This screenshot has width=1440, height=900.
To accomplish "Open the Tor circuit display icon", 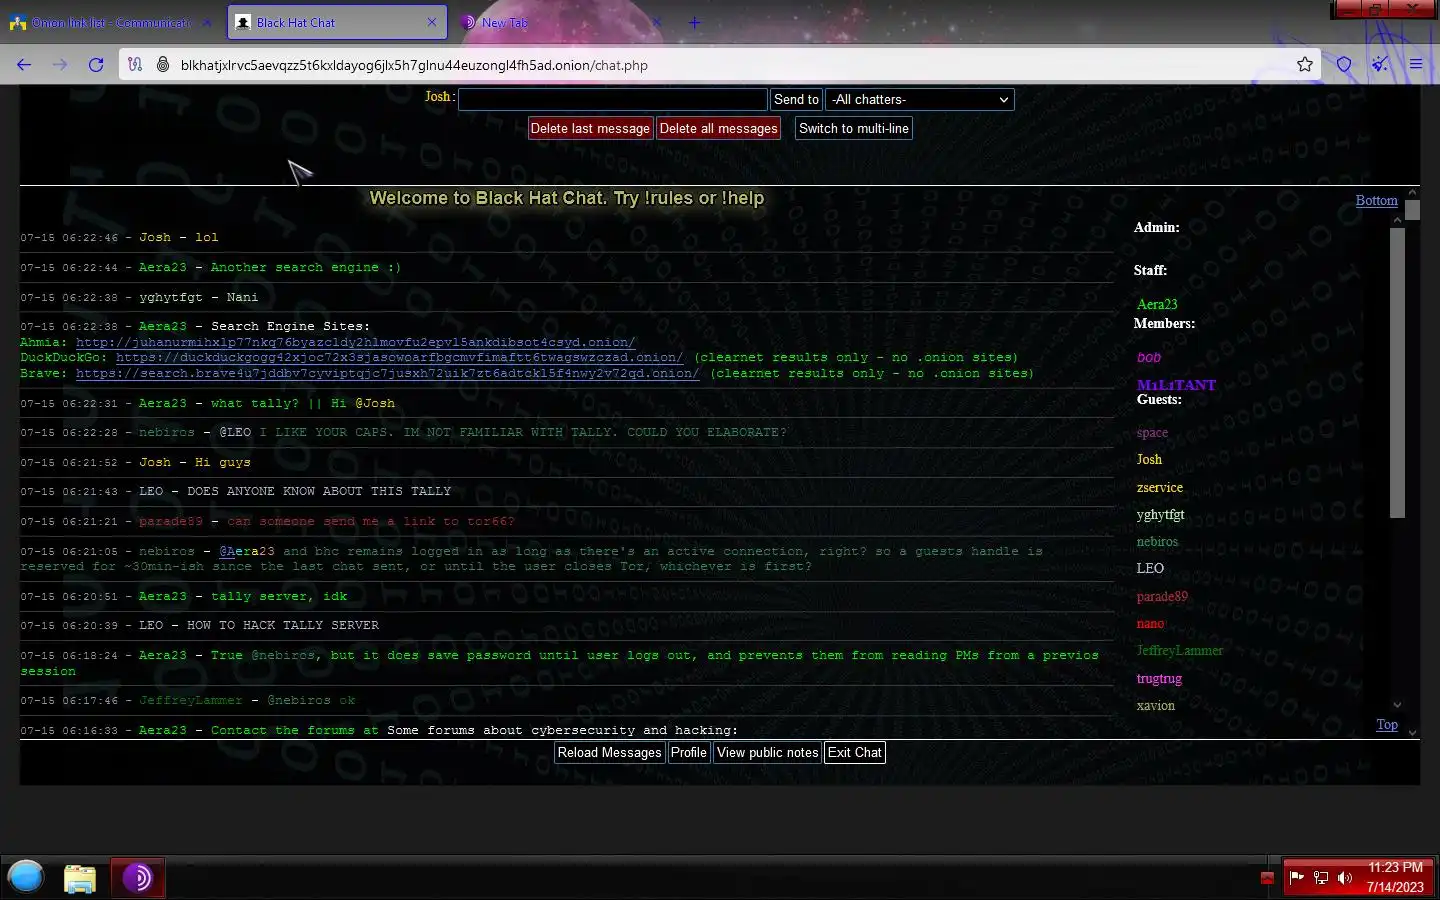I will 135,65.
